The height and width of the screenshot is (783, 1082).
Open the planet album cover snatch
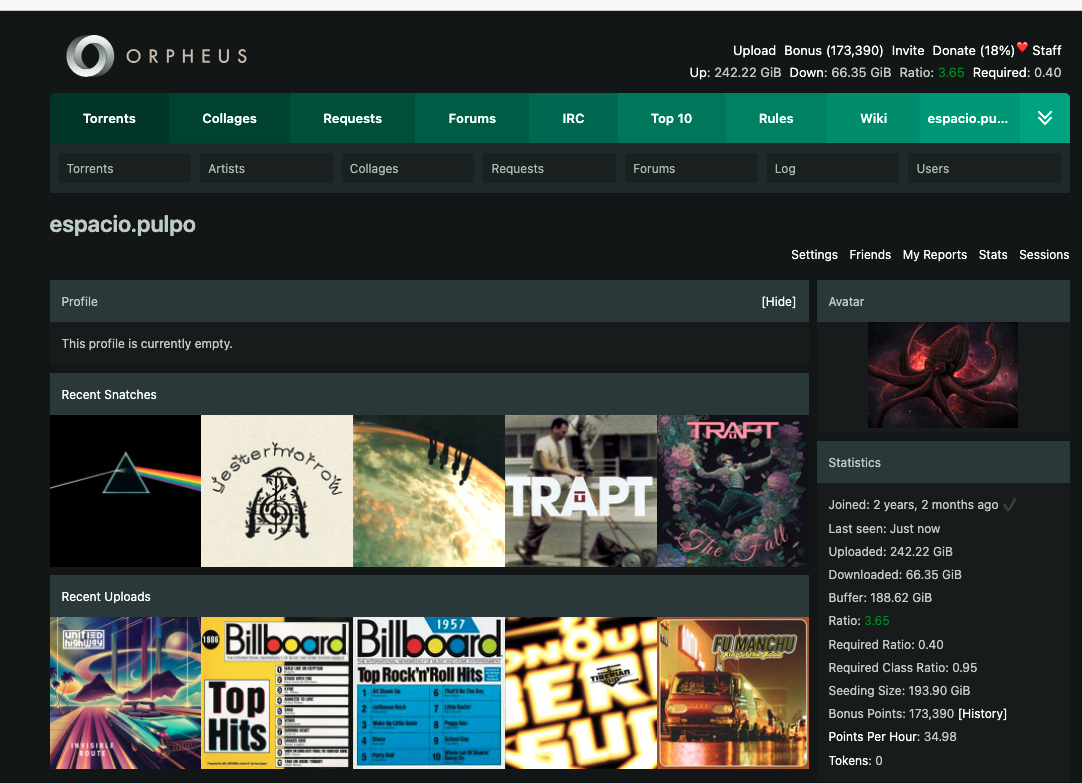pos(429,490)
